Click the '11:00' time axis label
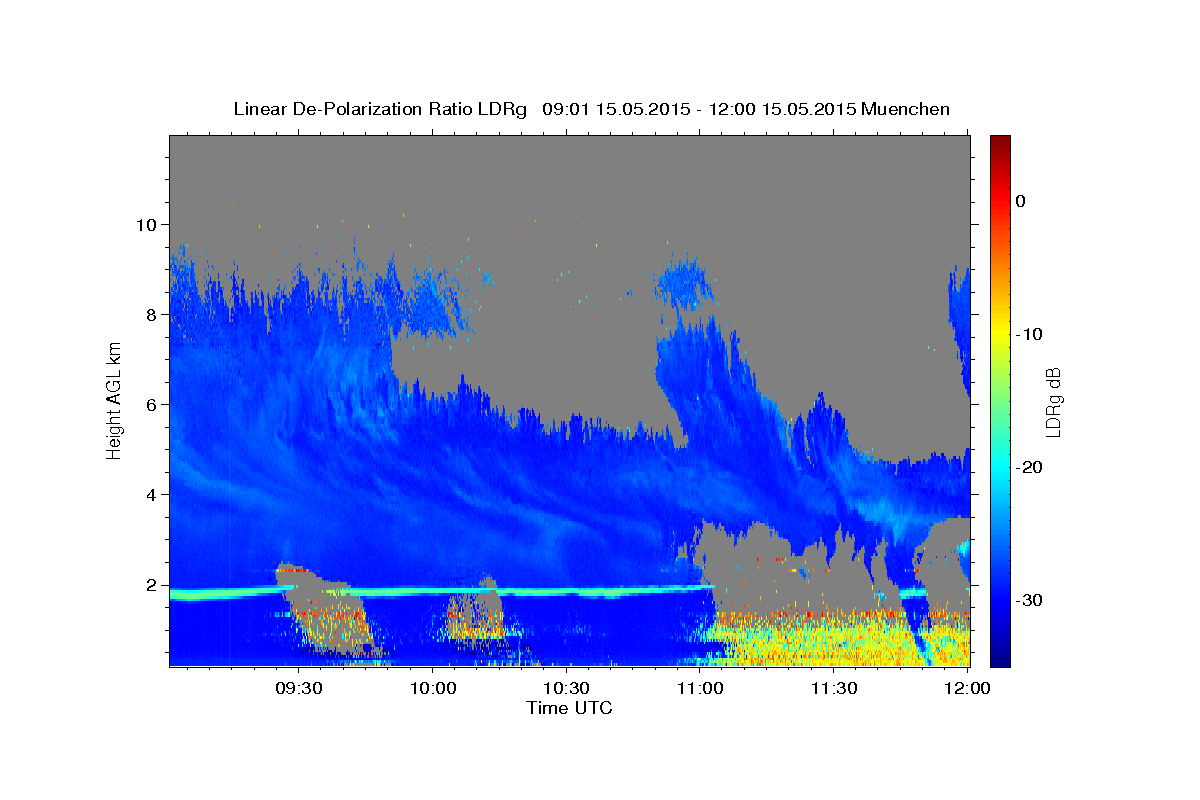1200x800 pixels. coord(700,688)
